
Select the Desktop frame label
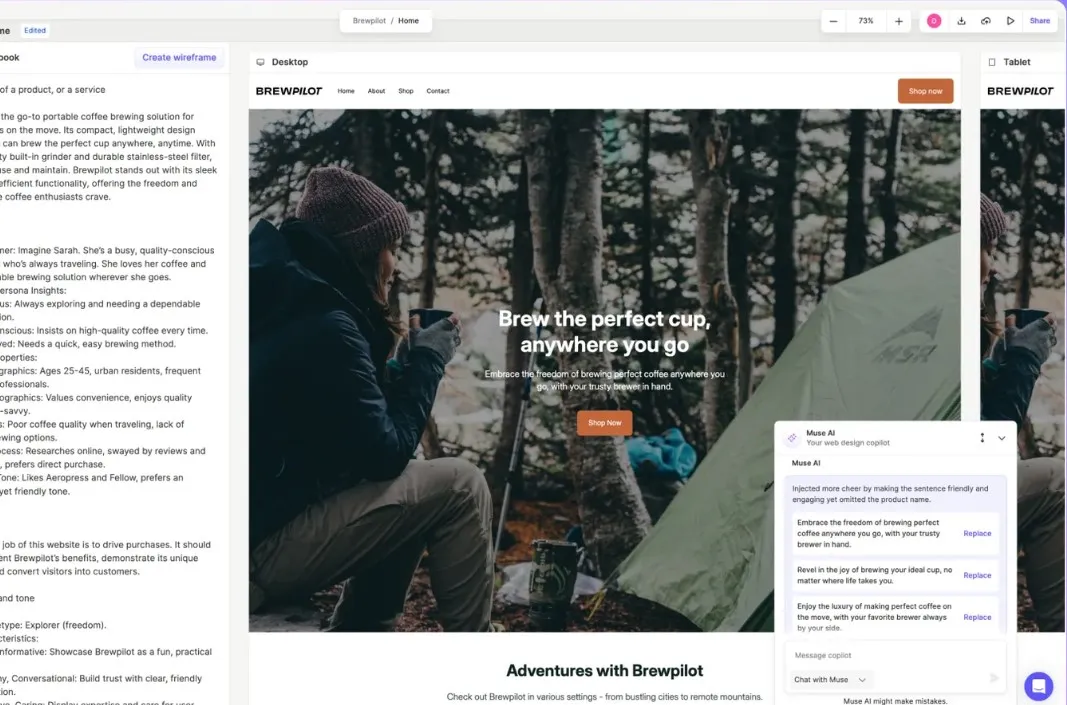tap(290, 62)
